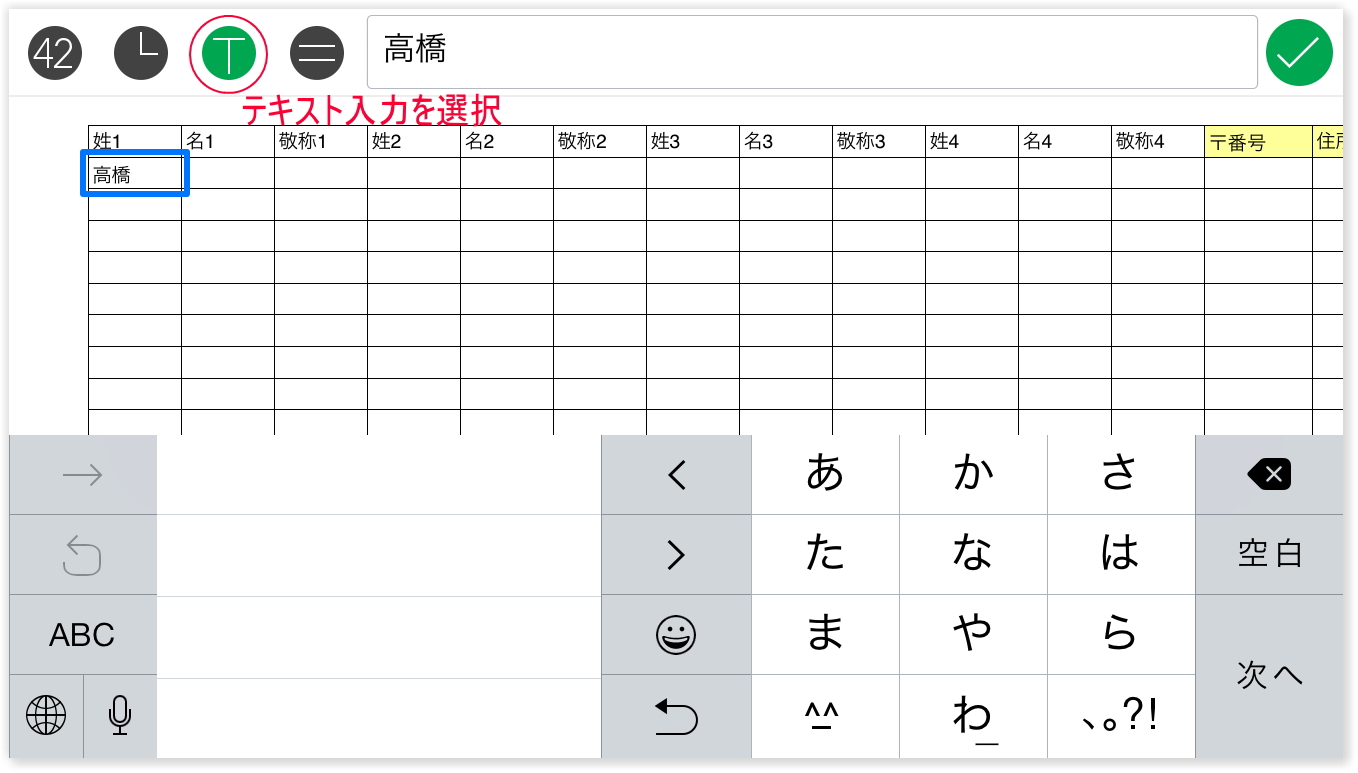Screen dimensions: 1358x773
Task: Switch keyboard to ABC mode
Action: click(83, 635)
